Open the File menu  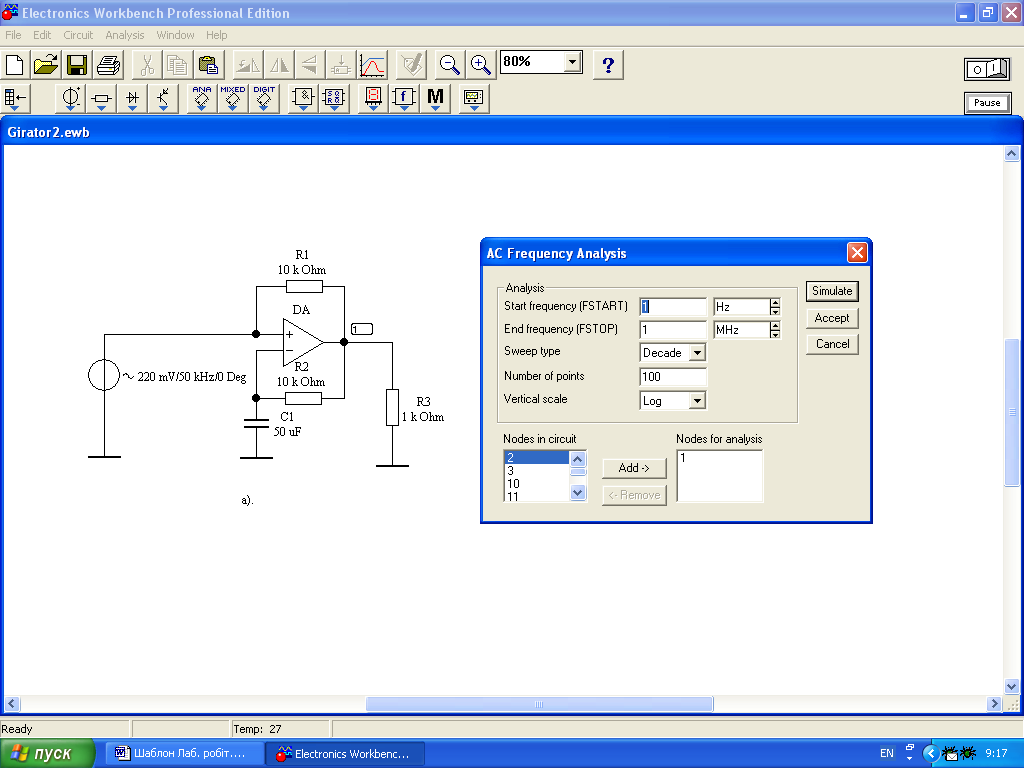coord(13,35)
